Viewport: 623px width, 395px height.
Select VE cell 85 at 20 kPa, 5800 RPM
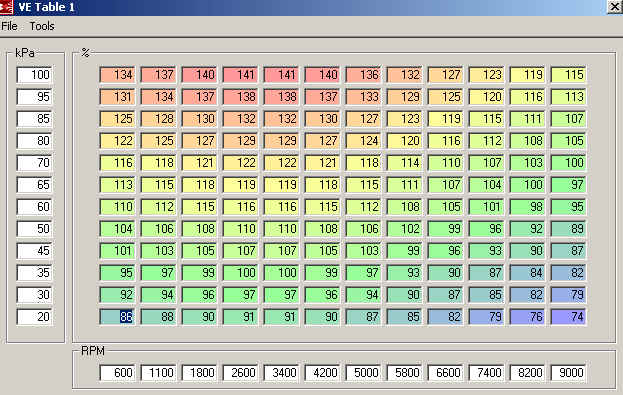(x=404, y=317)
